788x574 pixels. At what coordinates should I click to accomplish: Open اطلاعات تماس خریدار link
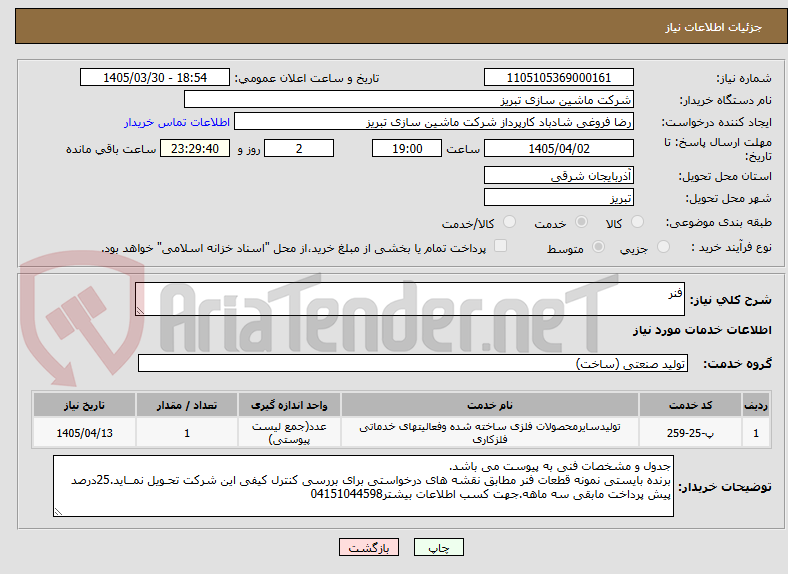pos(177,122)
